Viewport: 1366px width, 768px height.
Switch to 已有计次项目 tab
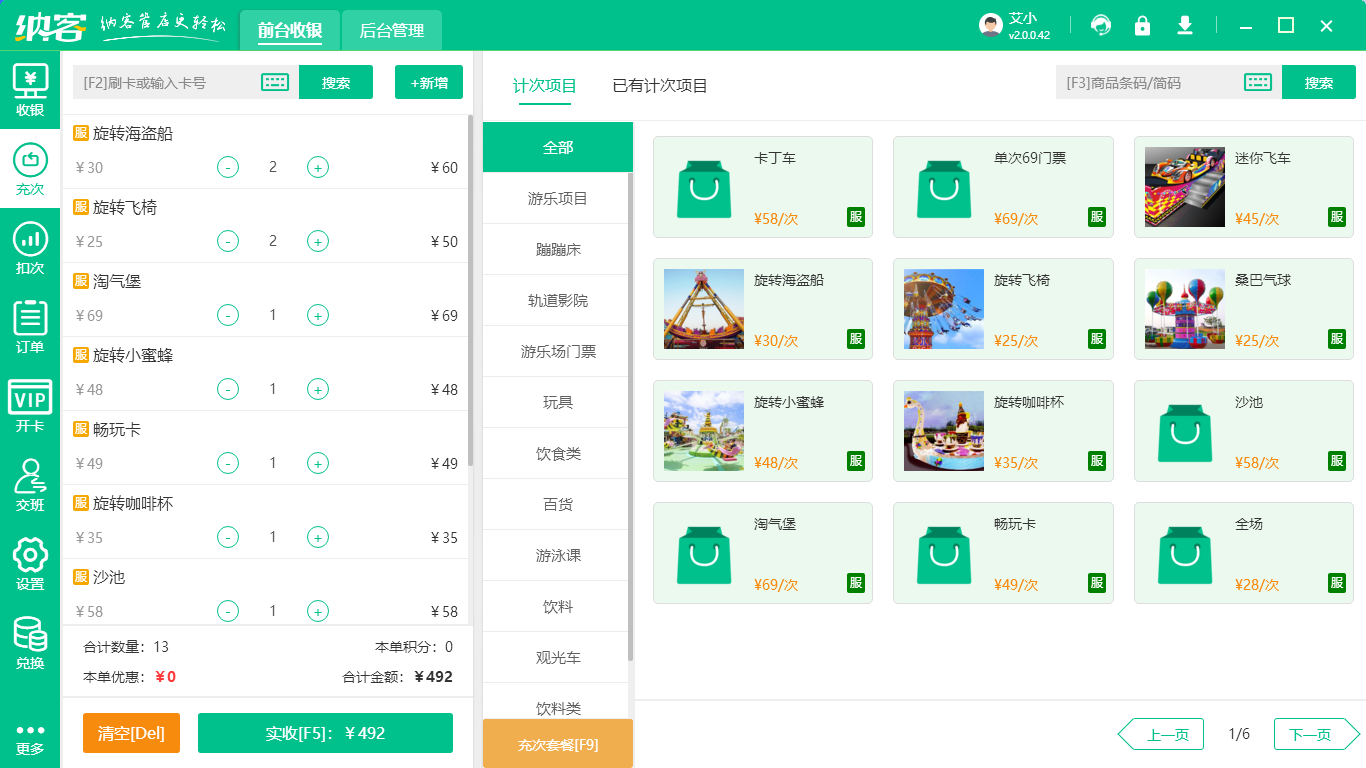660,86
